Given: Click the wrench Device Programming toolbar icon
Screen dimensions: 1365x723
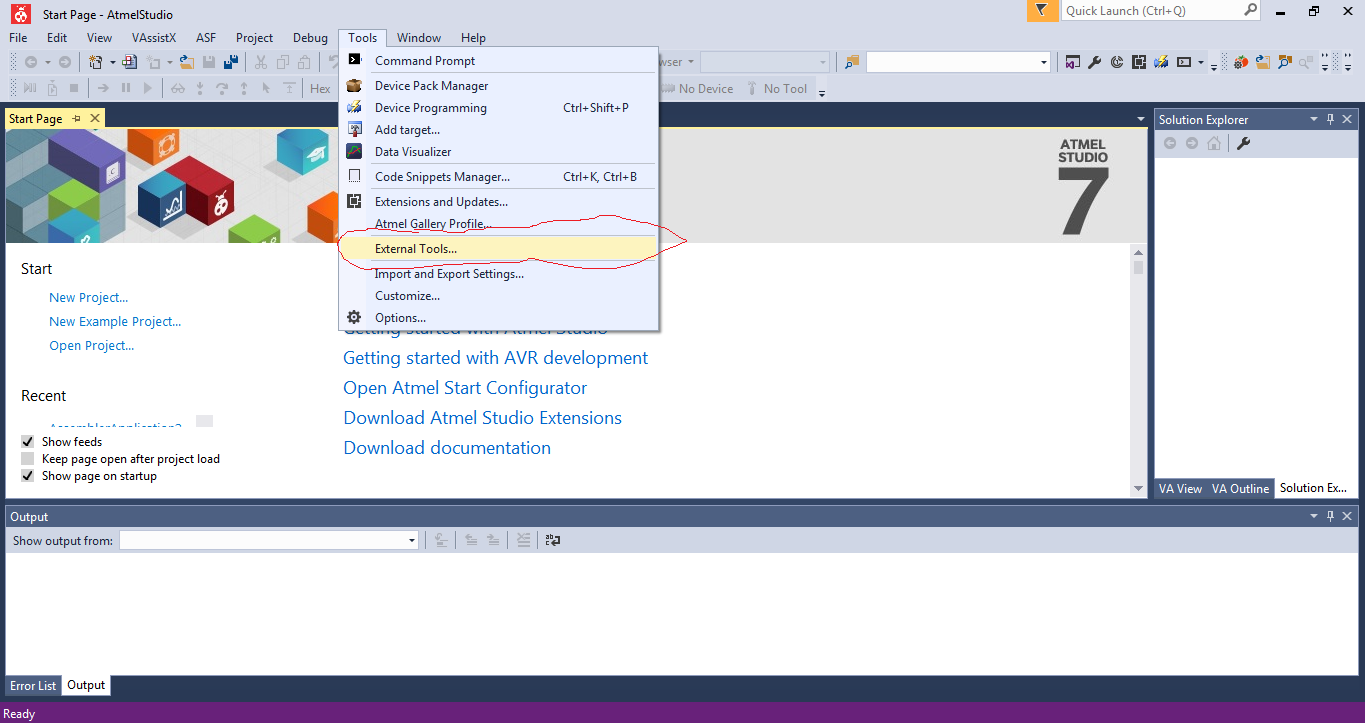Looking at the screenshot, I should 1095,62.
